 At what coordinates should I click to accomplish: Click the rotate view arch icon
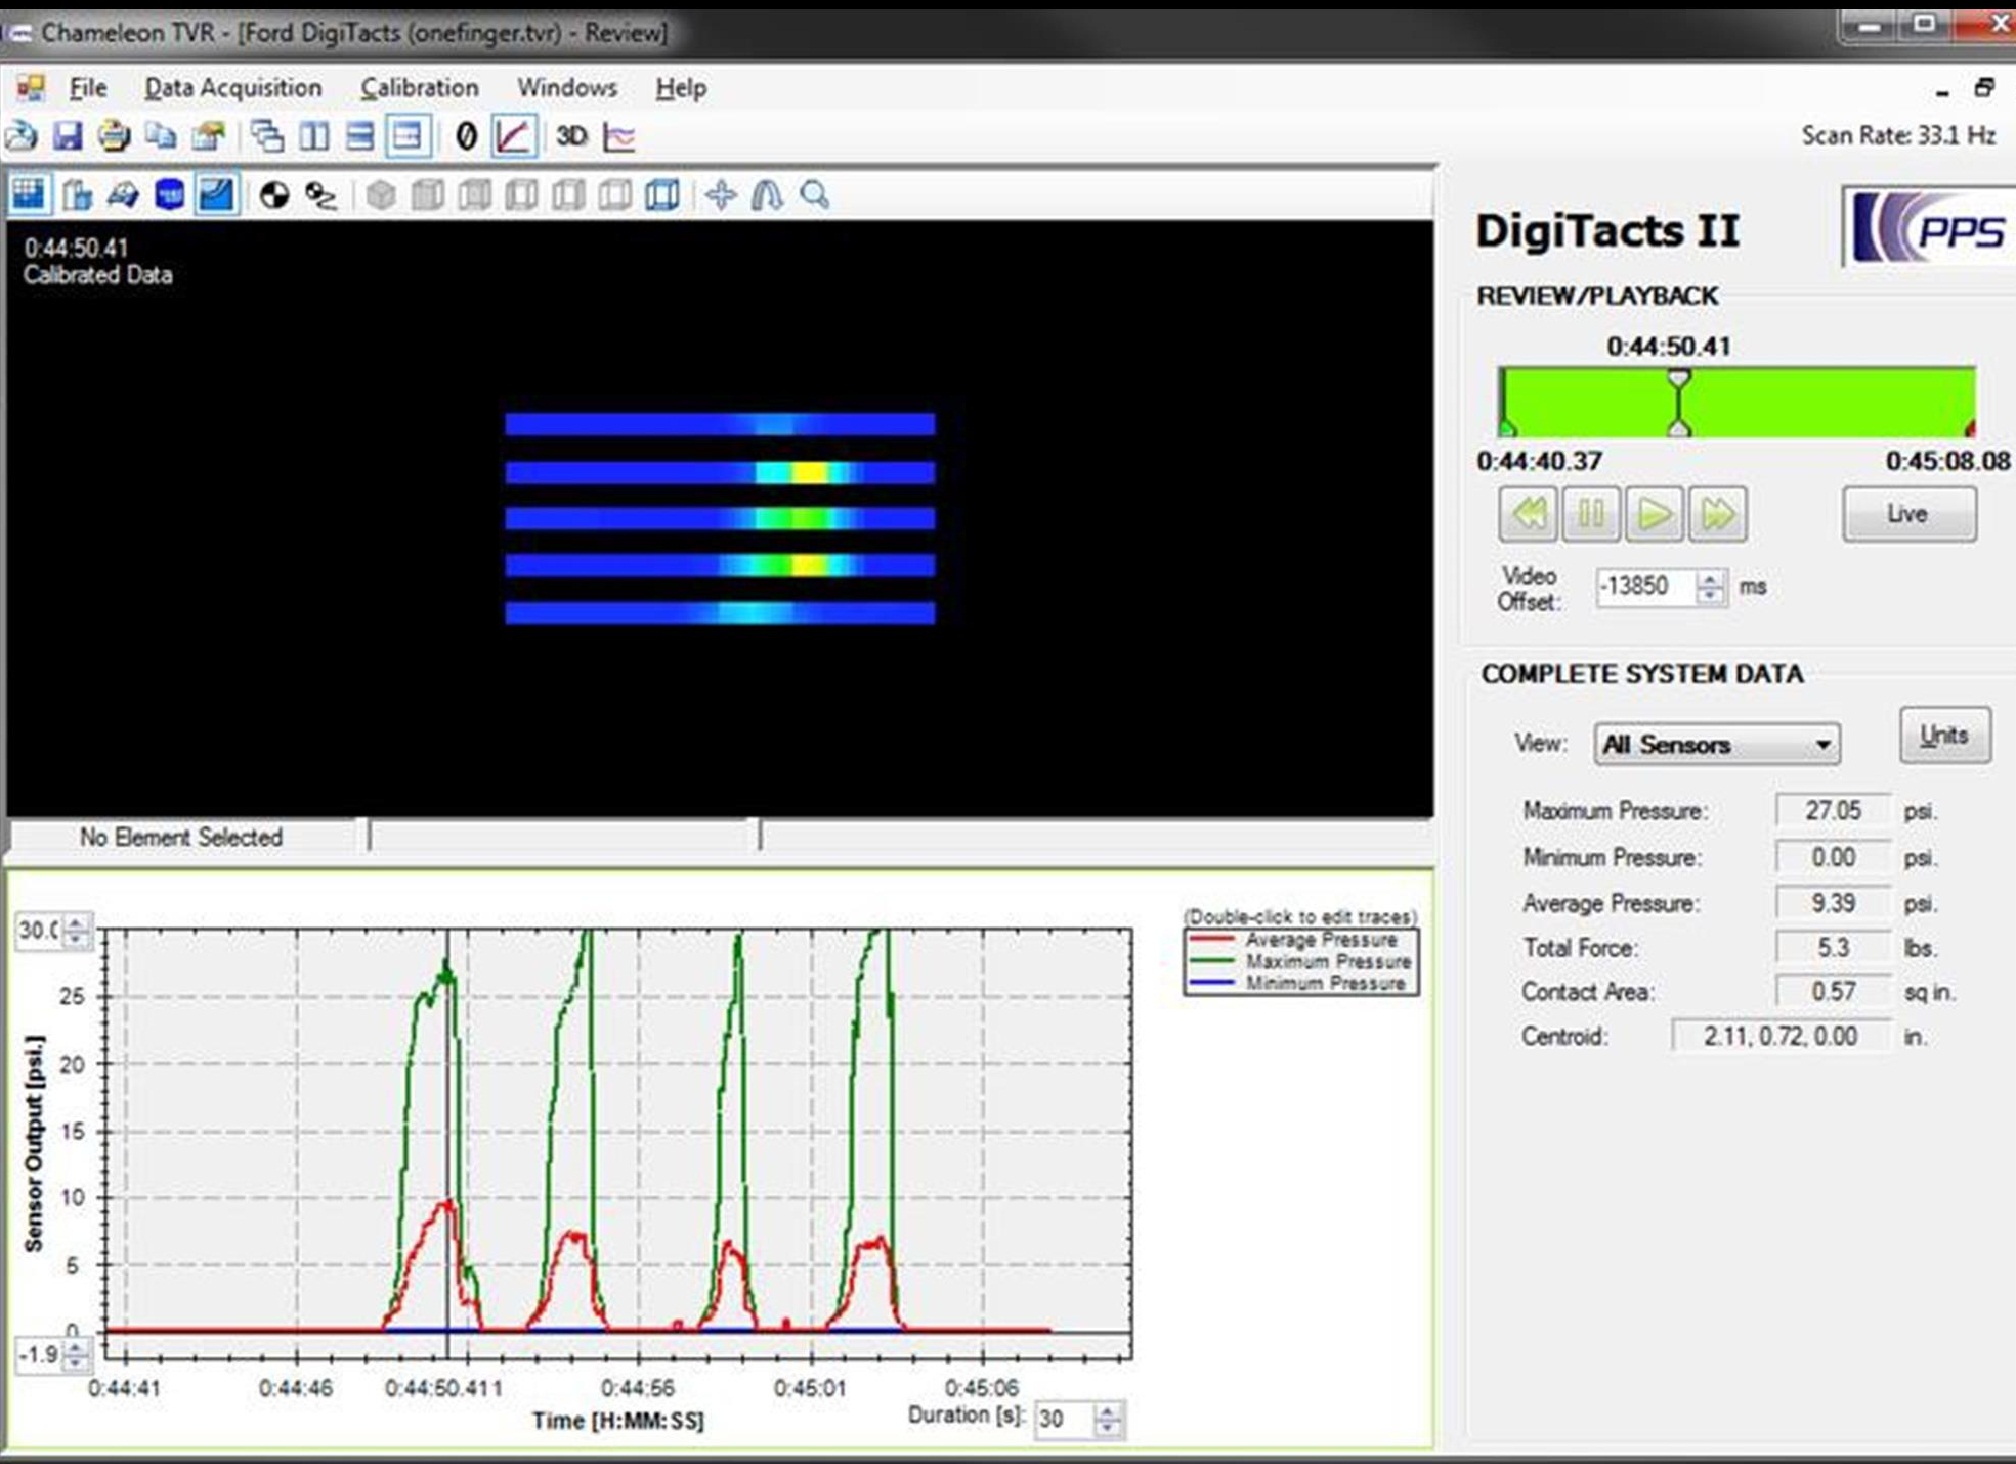[767, 195]
